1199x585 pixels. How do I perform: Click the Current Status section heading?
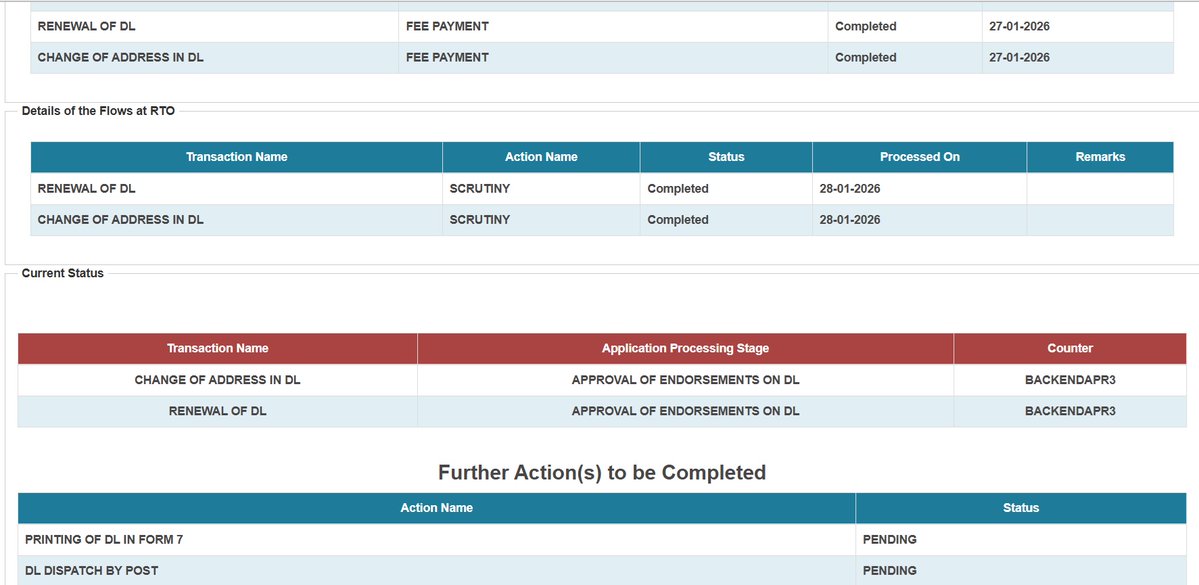tap(63, 273)
